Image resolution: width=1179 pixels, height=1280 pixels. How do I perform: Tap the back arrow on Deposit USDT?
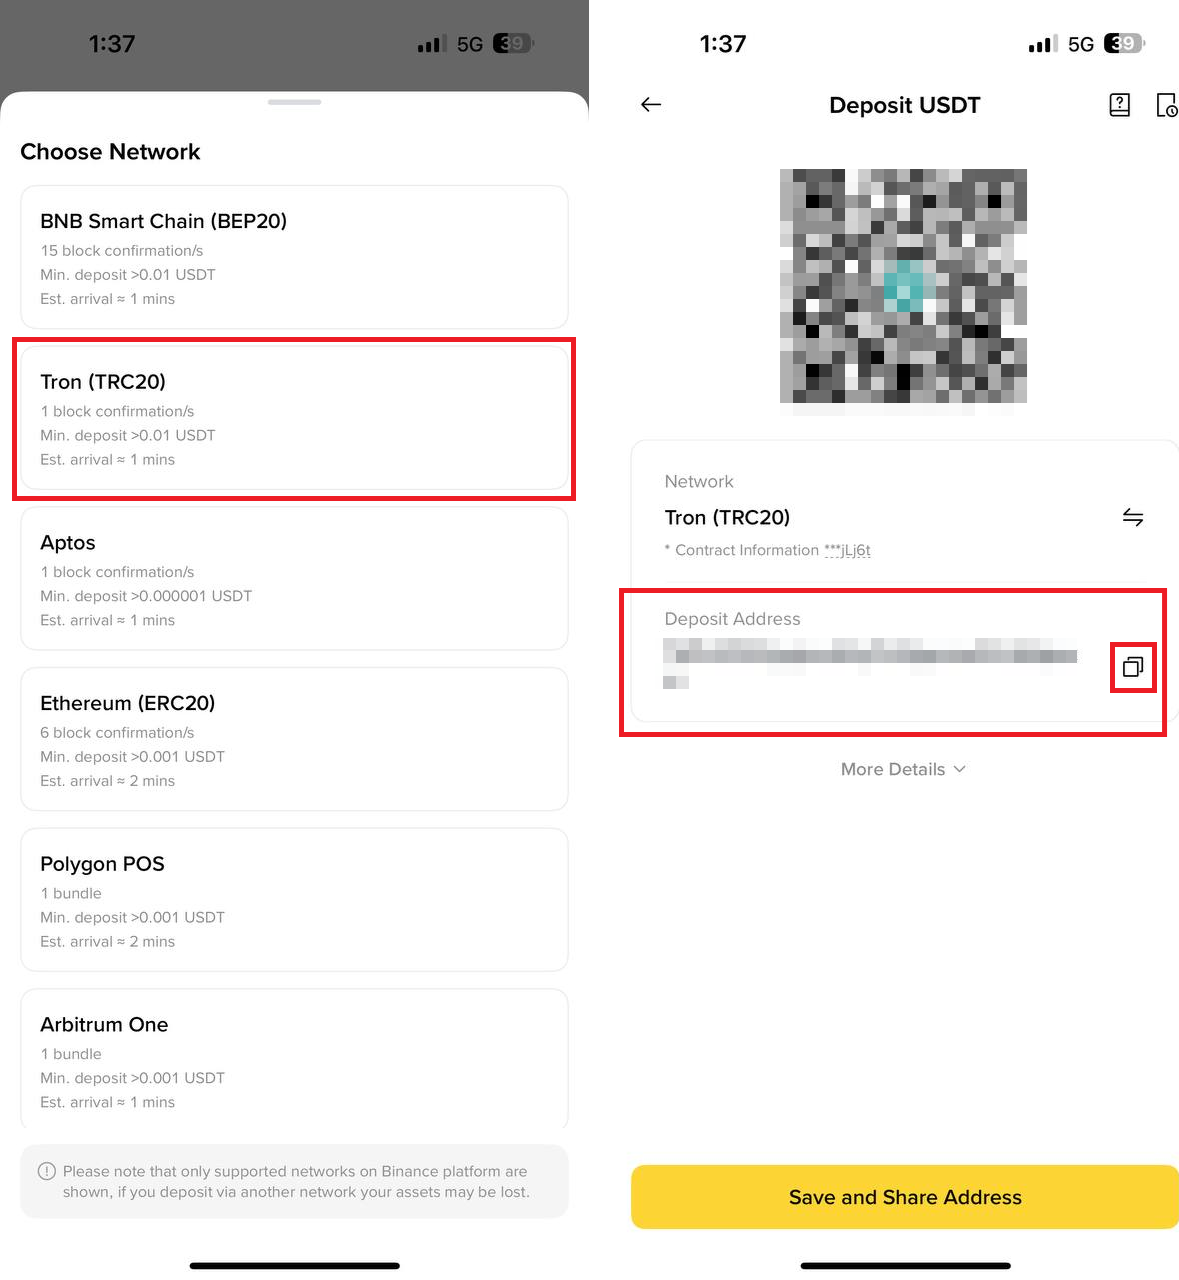coord(651,105)
